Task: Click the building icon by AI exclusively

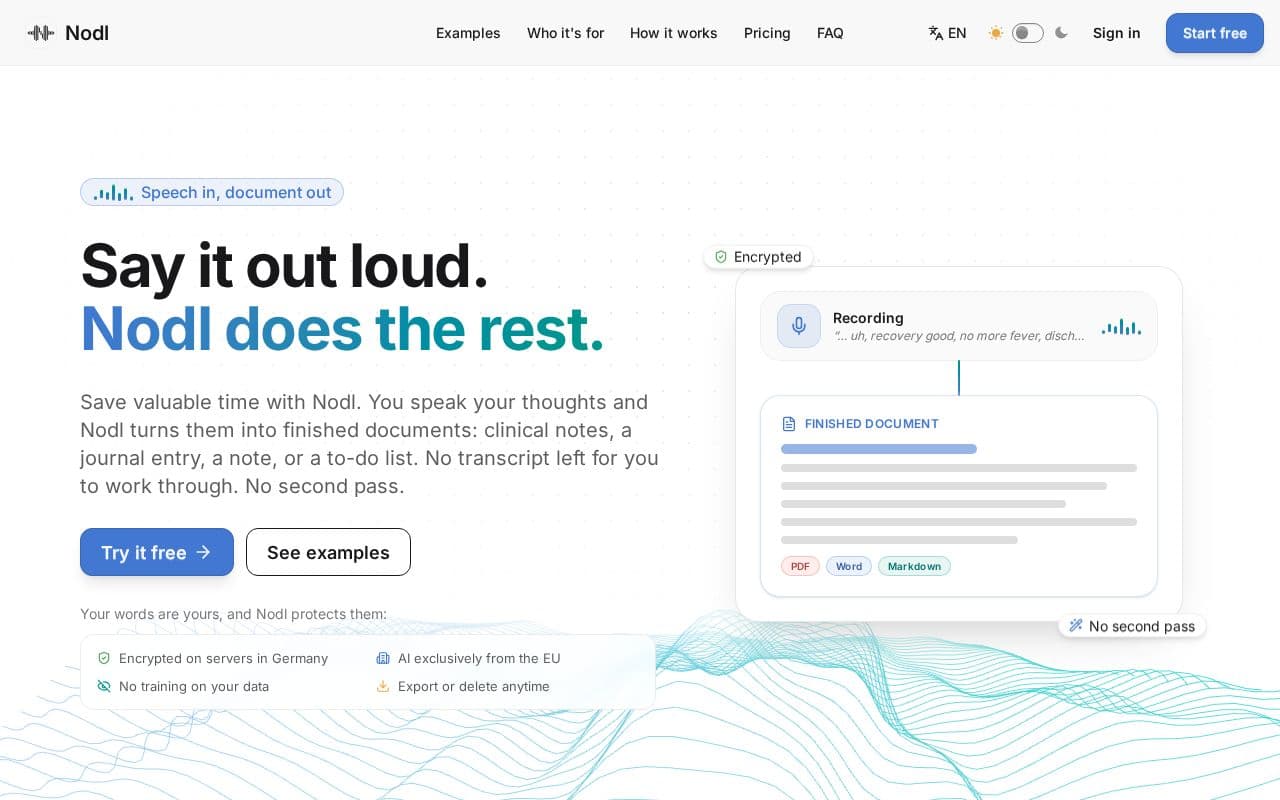Action: (382, 658)
